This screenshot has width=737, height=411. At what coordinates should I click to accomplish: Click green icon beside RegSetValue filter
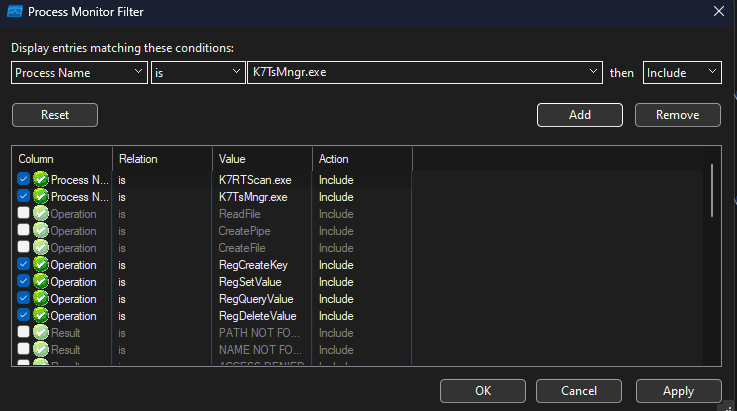tap(41, 282)
